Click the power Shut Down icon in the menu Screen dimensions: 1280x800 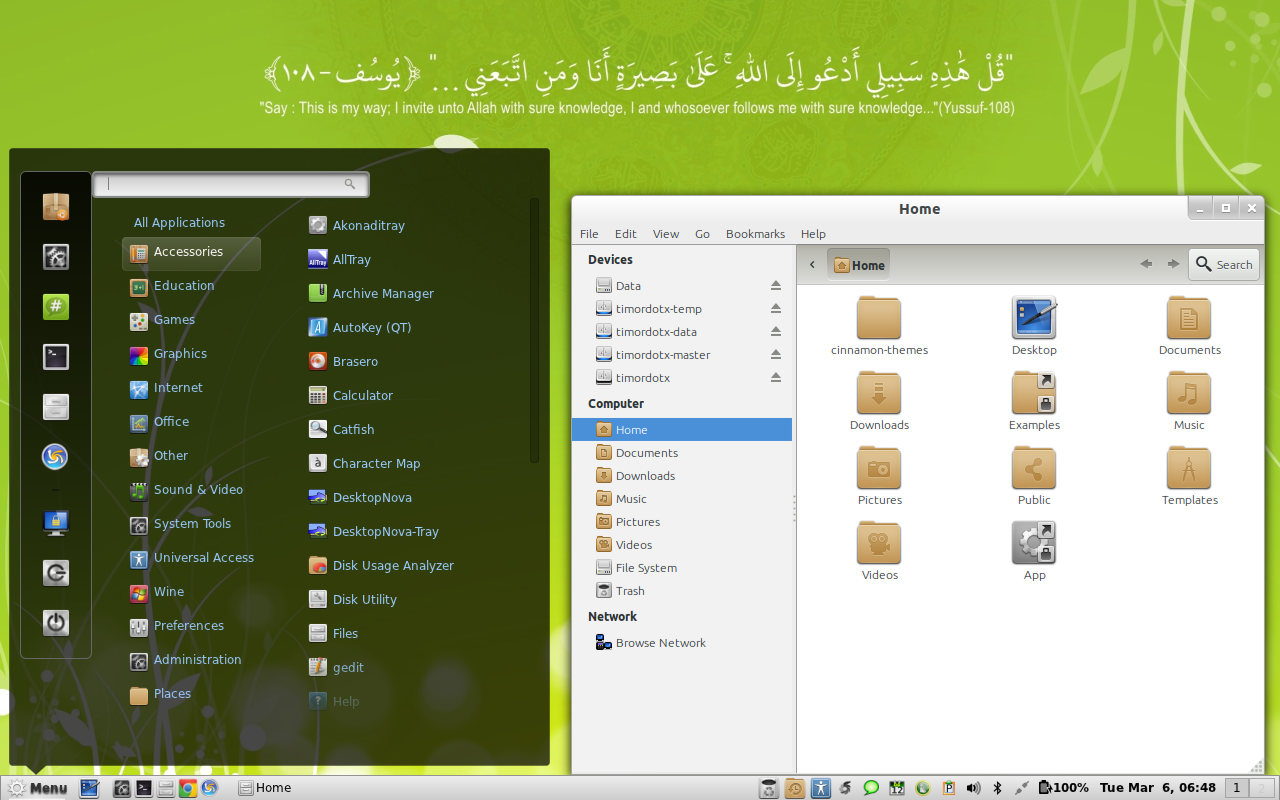pyautogui.click(x=56, y=623)
